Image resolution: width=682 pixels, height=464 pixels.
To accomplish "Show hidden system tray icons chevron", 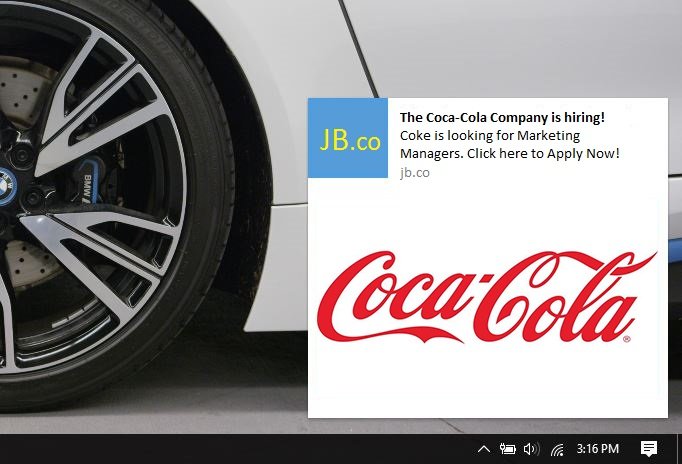I will coord(484,449).
